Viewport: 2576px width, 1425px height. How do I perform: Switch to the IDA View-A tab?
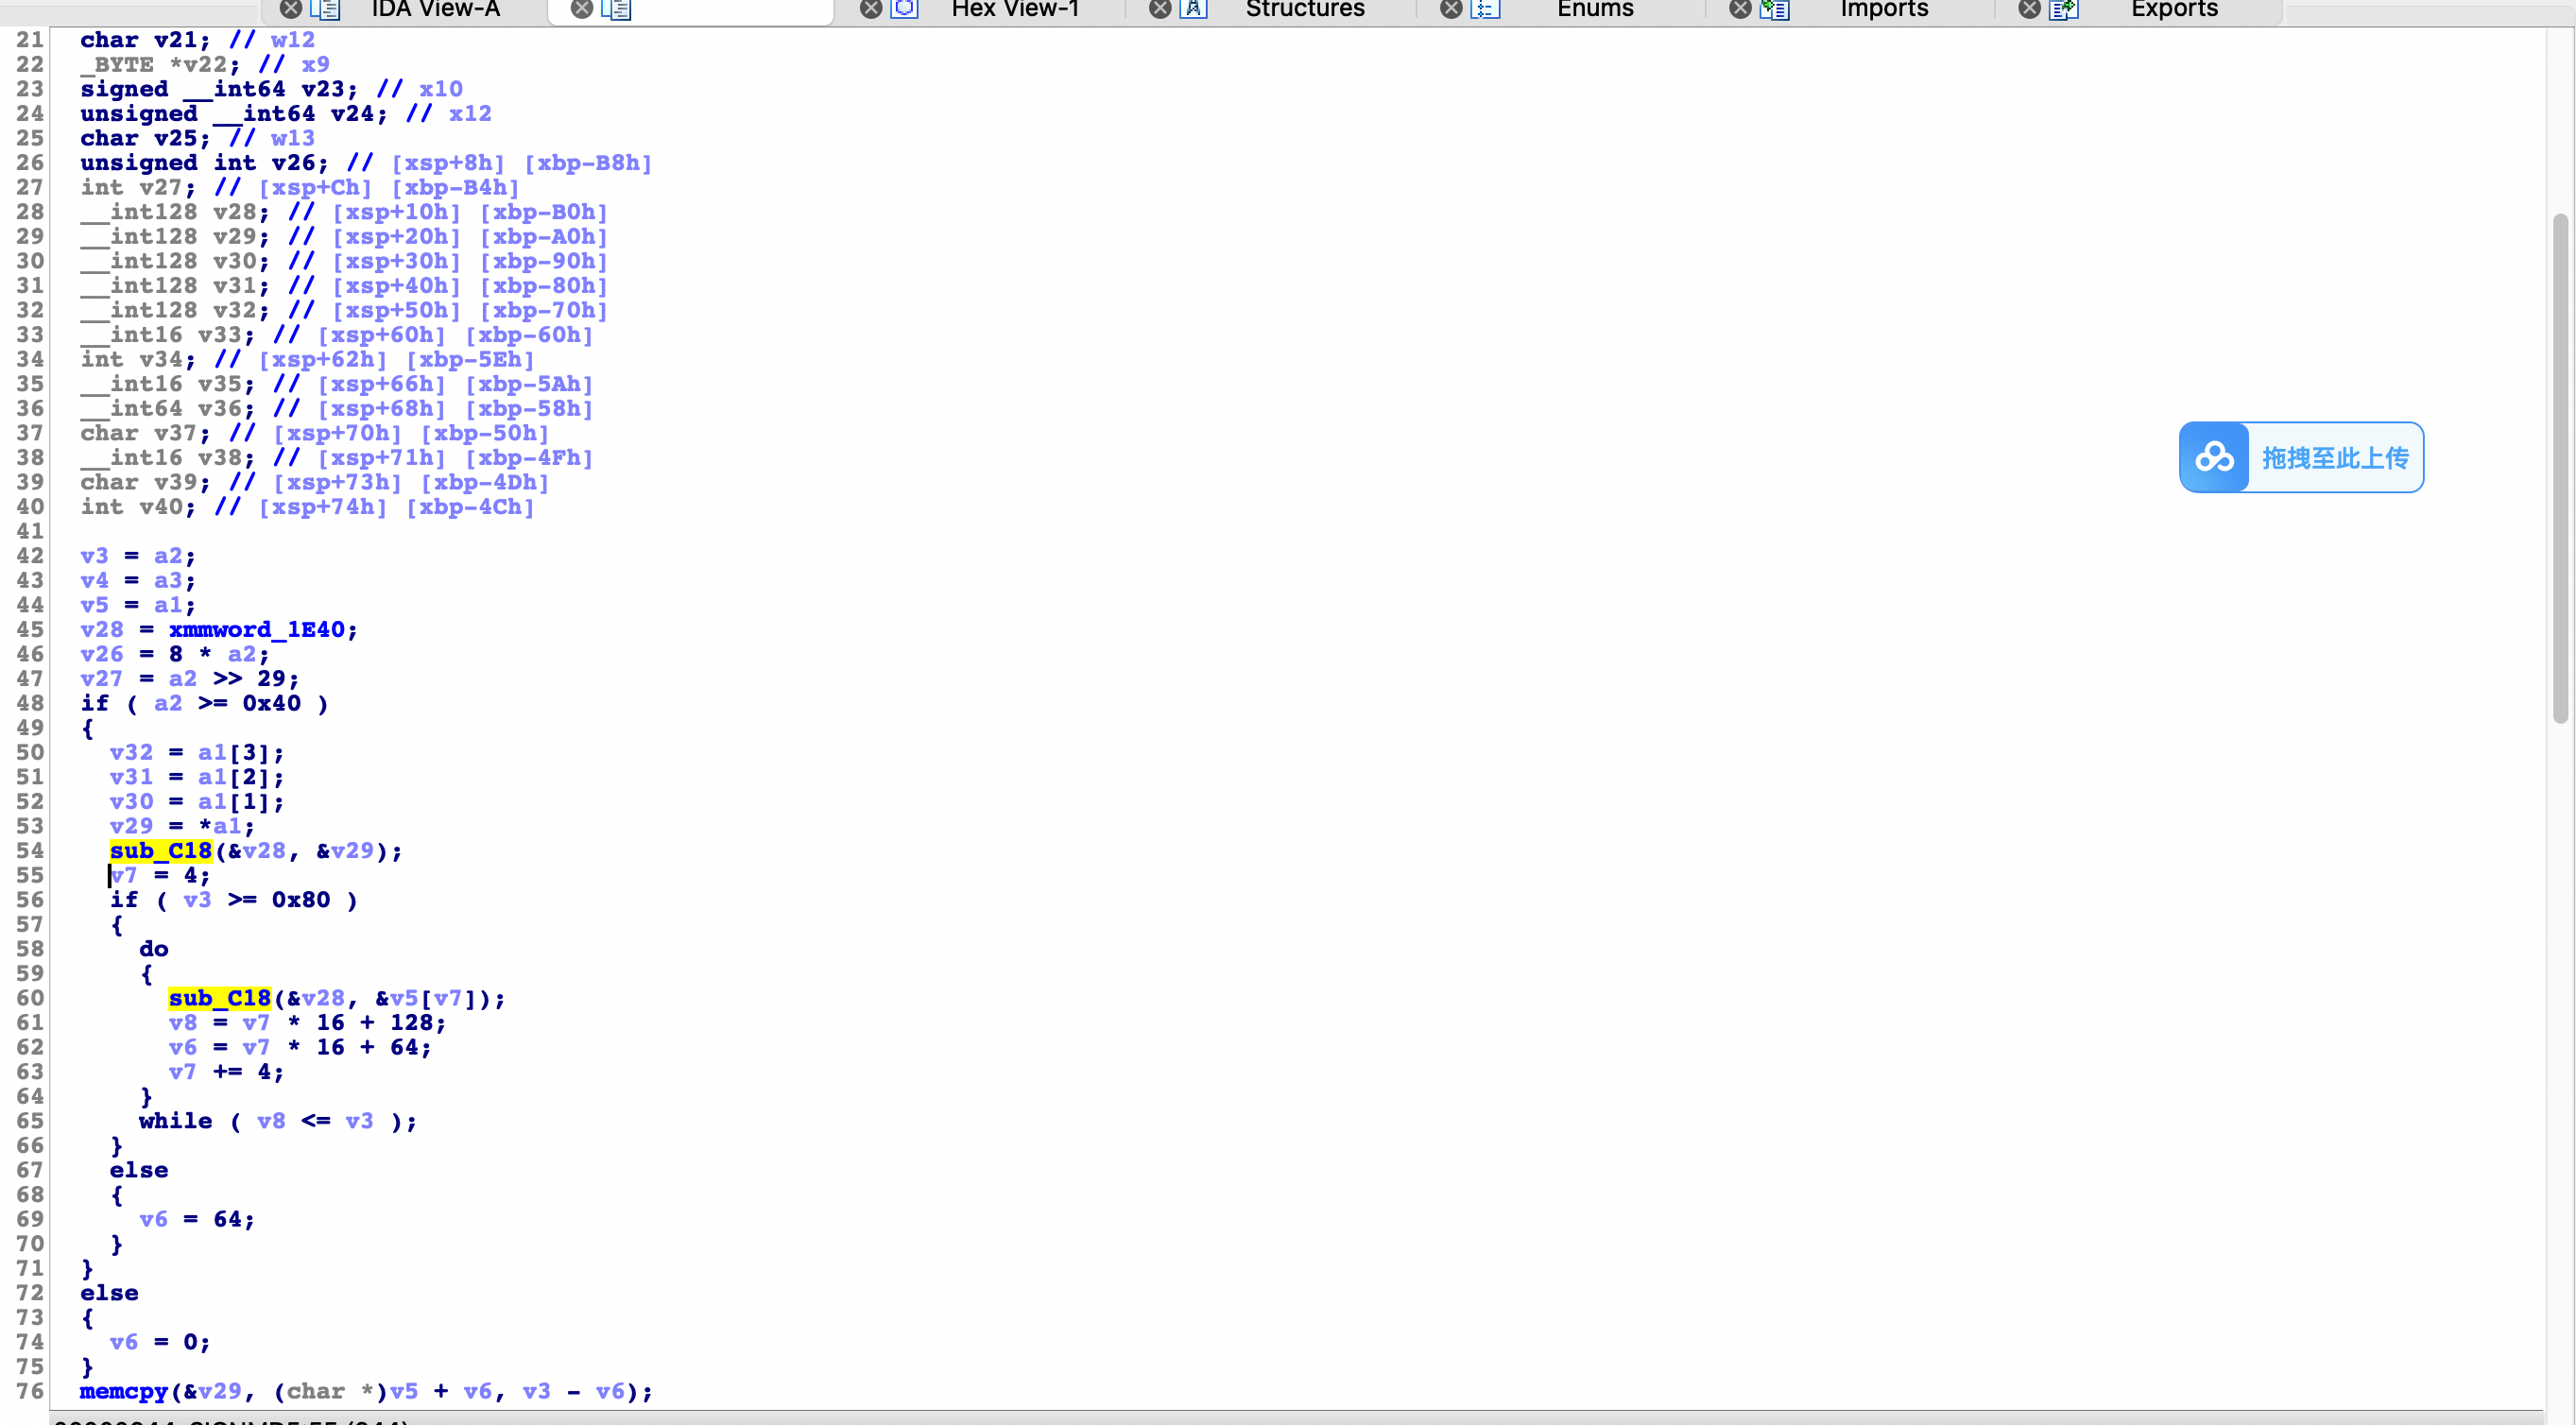coord(435,9)
